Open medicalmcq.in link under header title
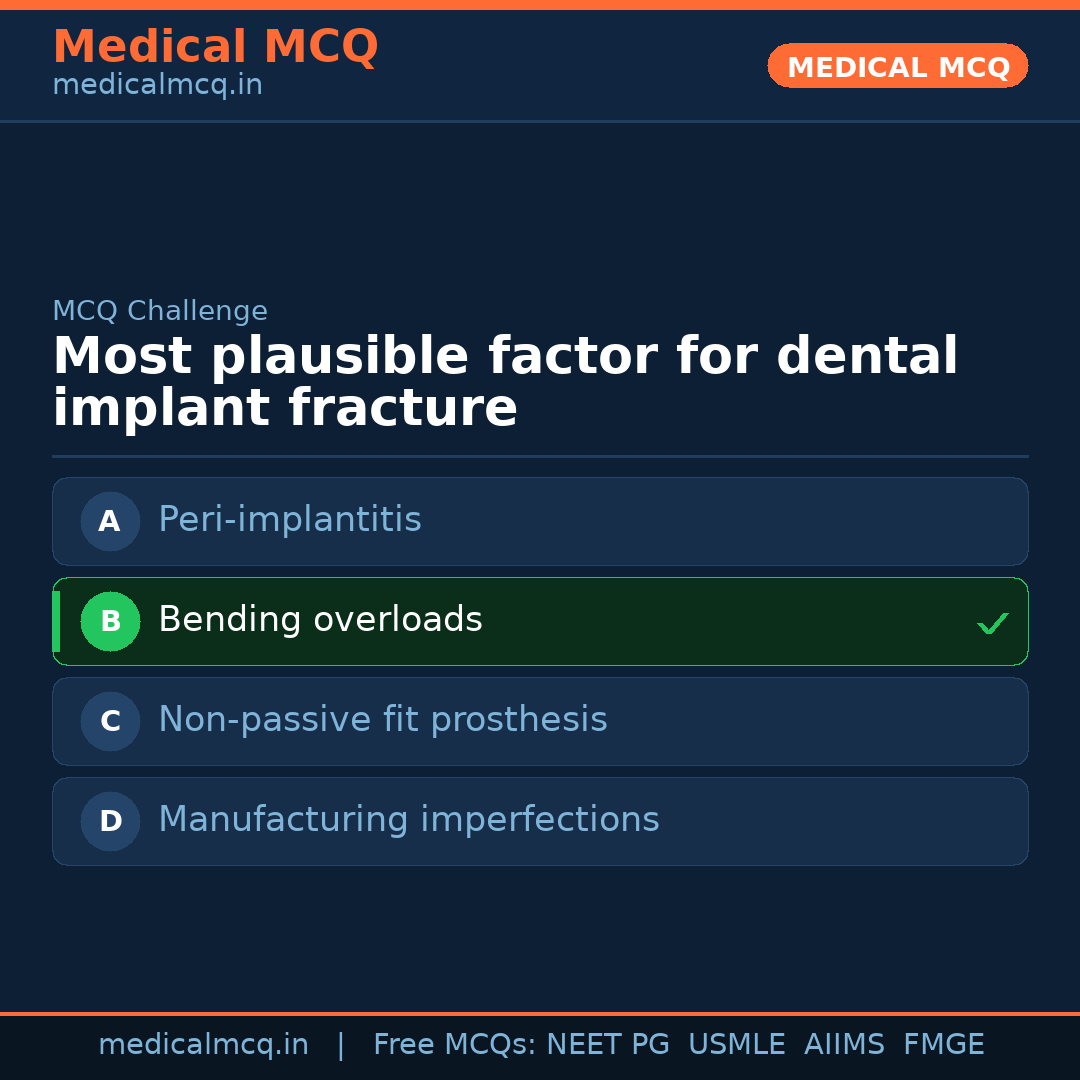The image size is (1080, 1080). (x=157, y=85)
